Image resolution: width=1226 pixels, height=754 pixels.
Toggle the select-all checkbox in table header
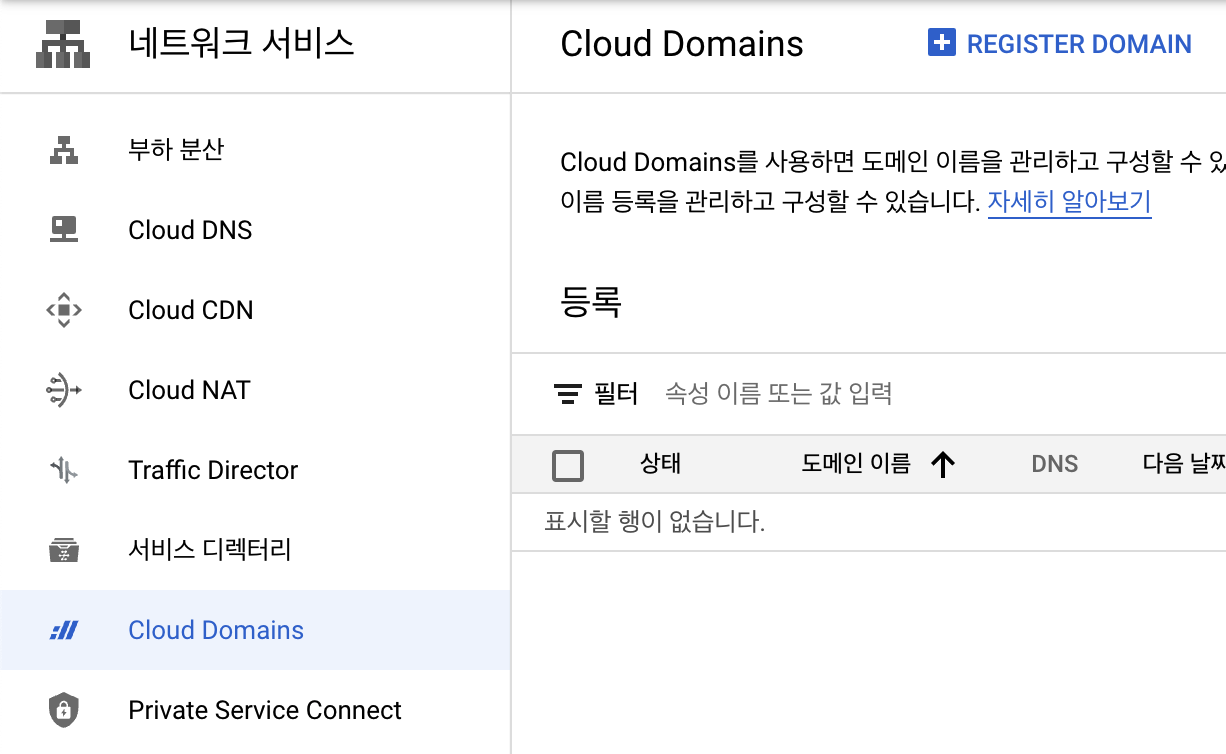[568, 465]
